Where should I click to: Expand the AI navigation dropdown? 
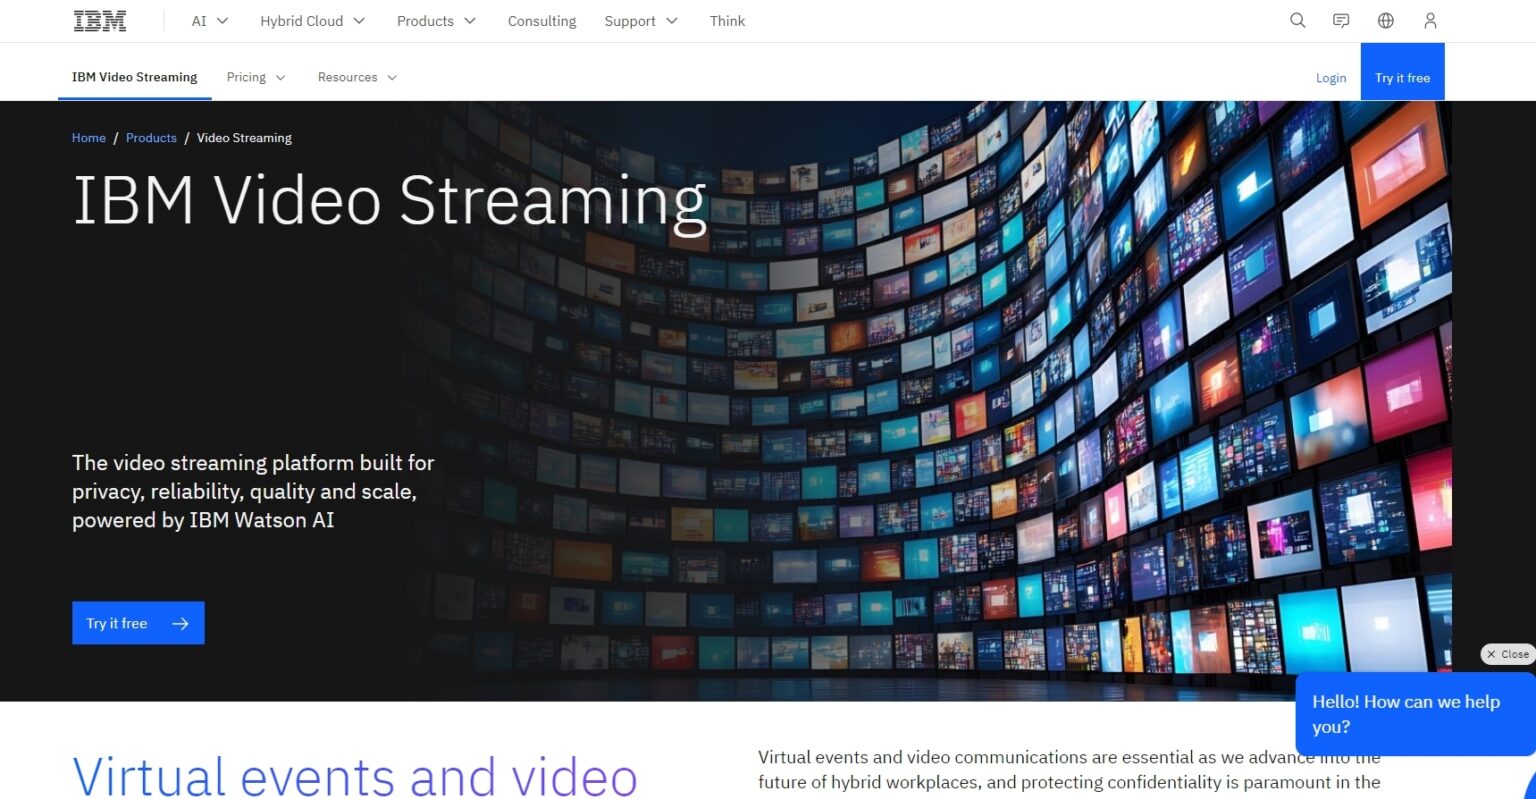coord(208,20)
